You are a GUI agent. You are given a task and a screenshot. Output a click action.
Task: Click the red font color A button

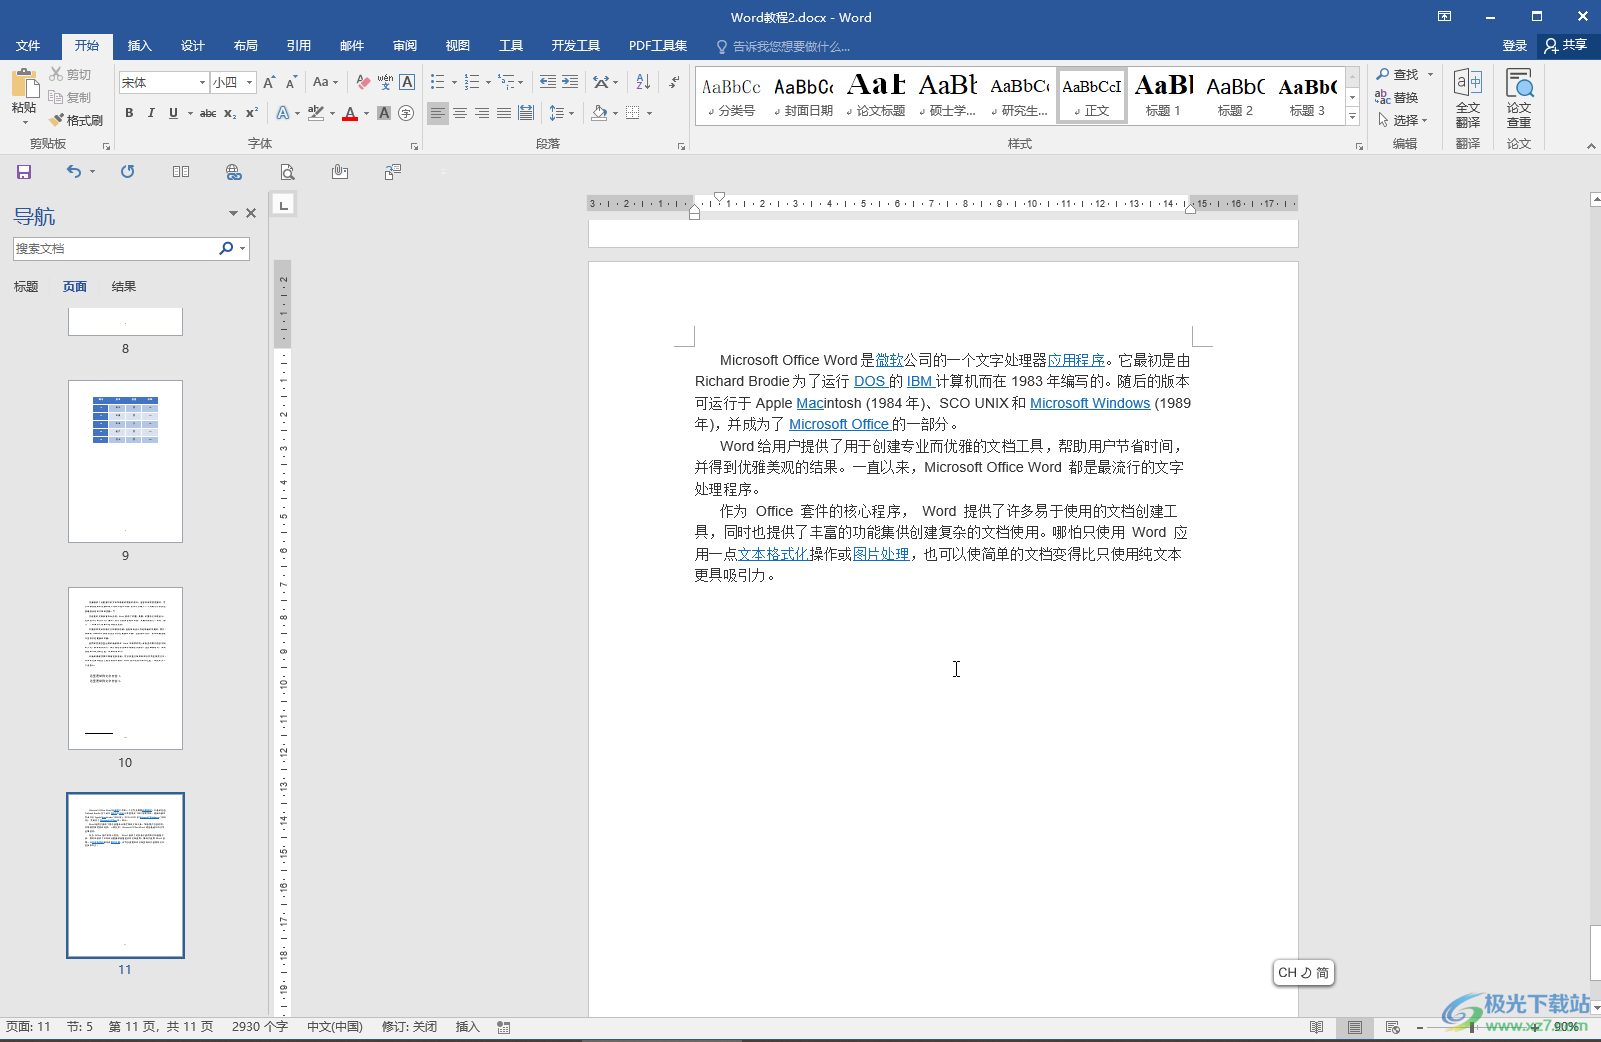point(350,113)
